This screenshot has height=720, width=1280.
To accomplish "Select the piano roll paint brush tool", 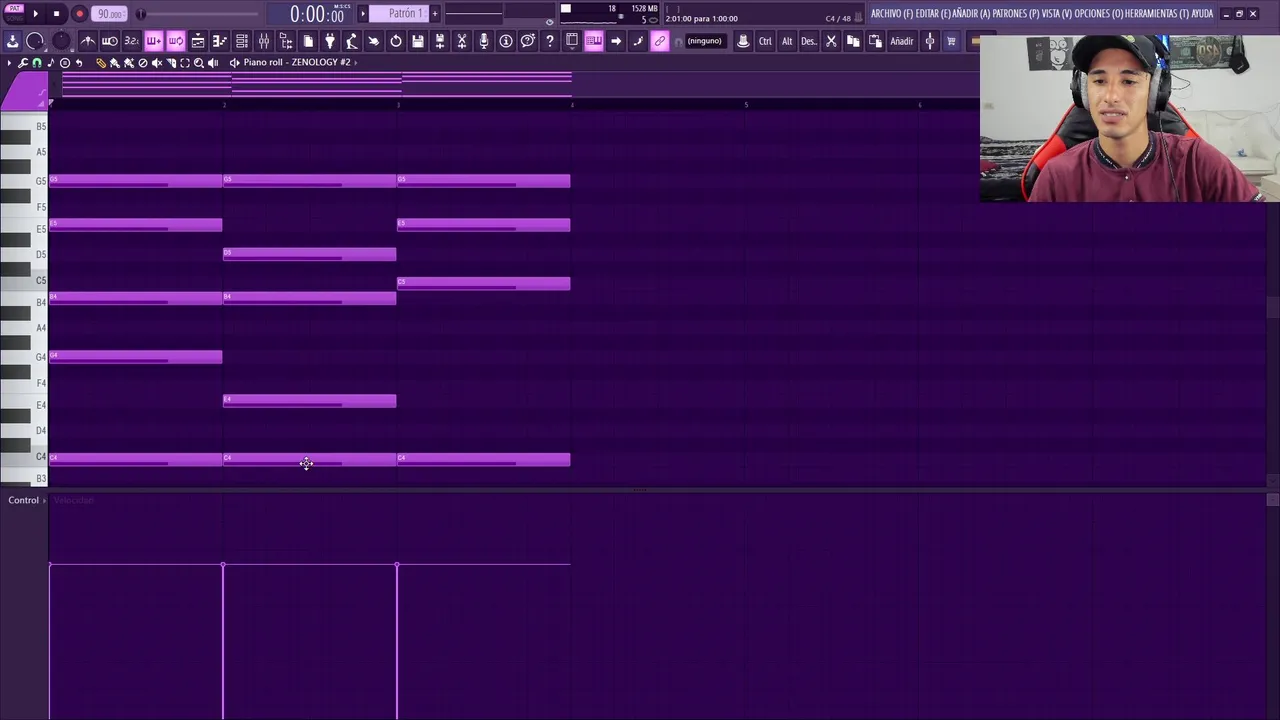I will (x=114, y=63).
